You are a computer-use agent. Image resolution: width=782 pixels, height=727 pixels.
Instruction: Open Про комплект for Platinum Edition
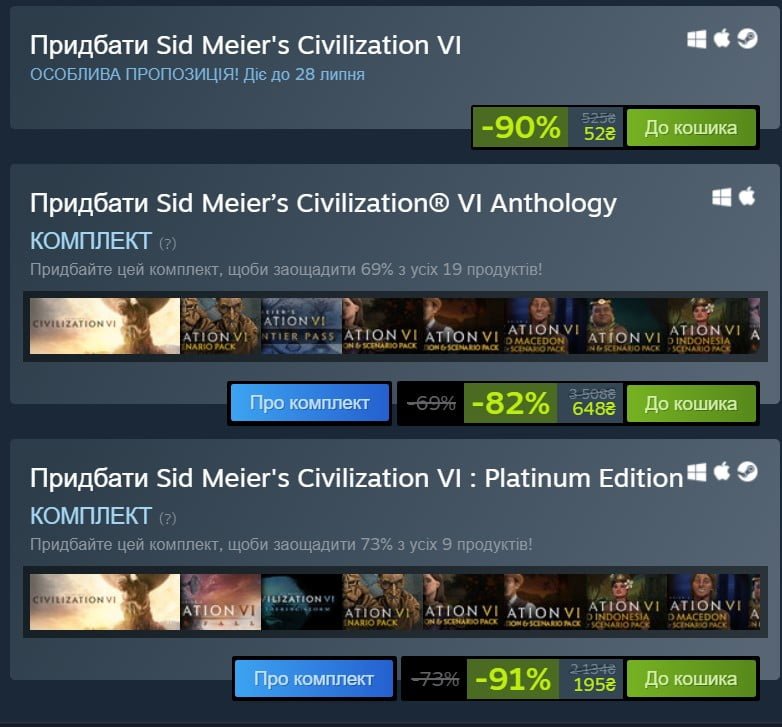pos(314,678)
